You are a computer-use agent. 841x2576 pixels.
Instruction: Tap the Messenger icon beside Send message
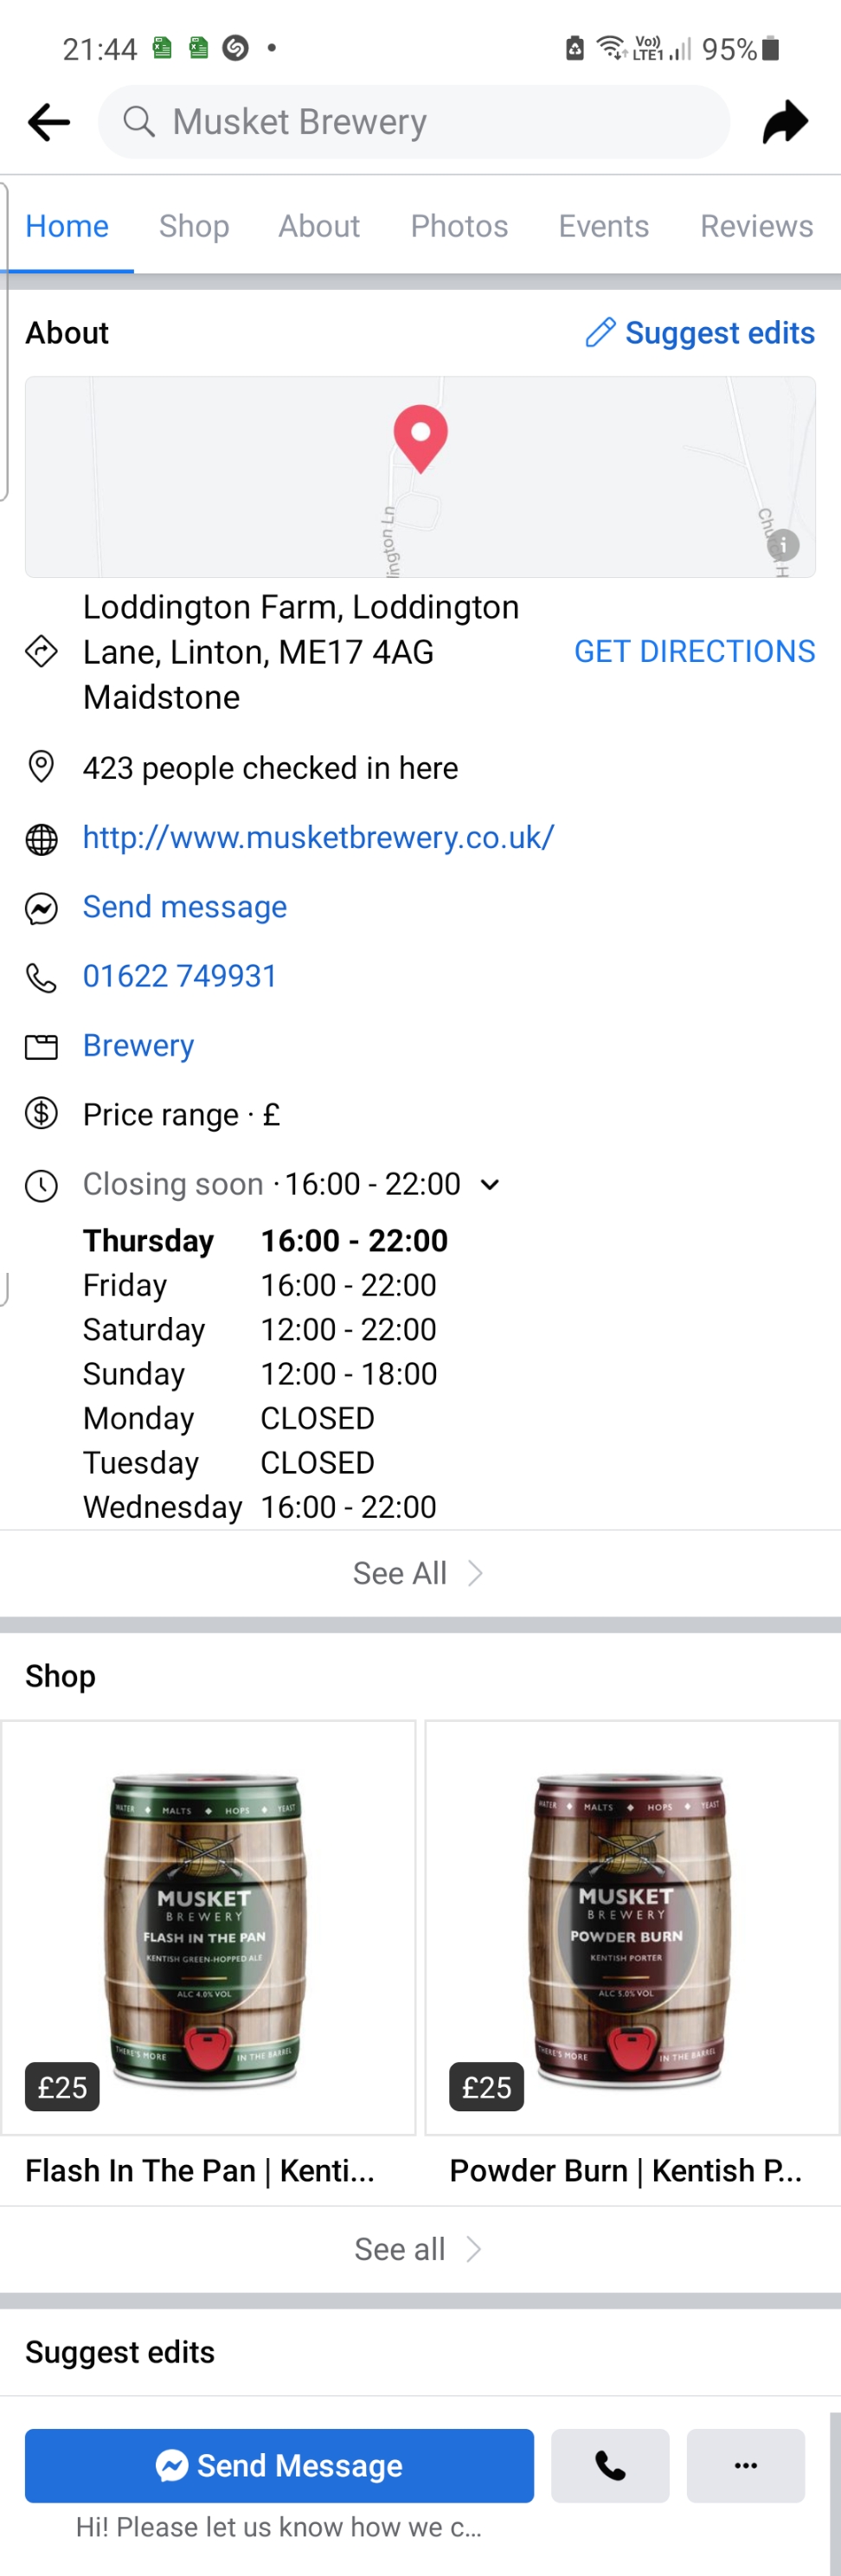pyautogui.click(x=41, y=908)
